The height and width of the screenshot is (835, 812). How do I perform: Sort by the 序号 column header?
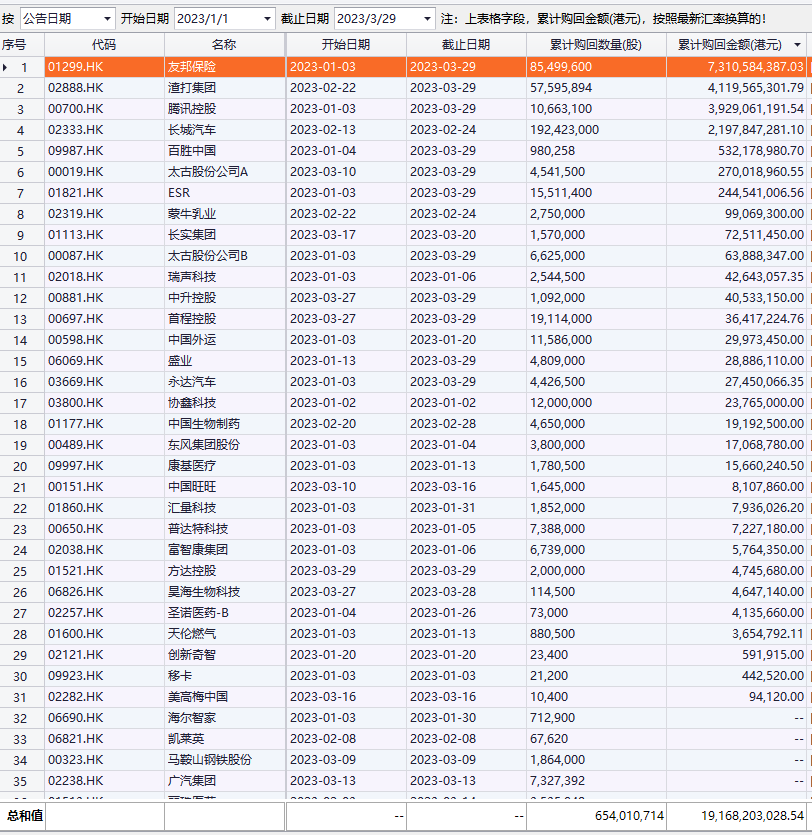[22, 45]
